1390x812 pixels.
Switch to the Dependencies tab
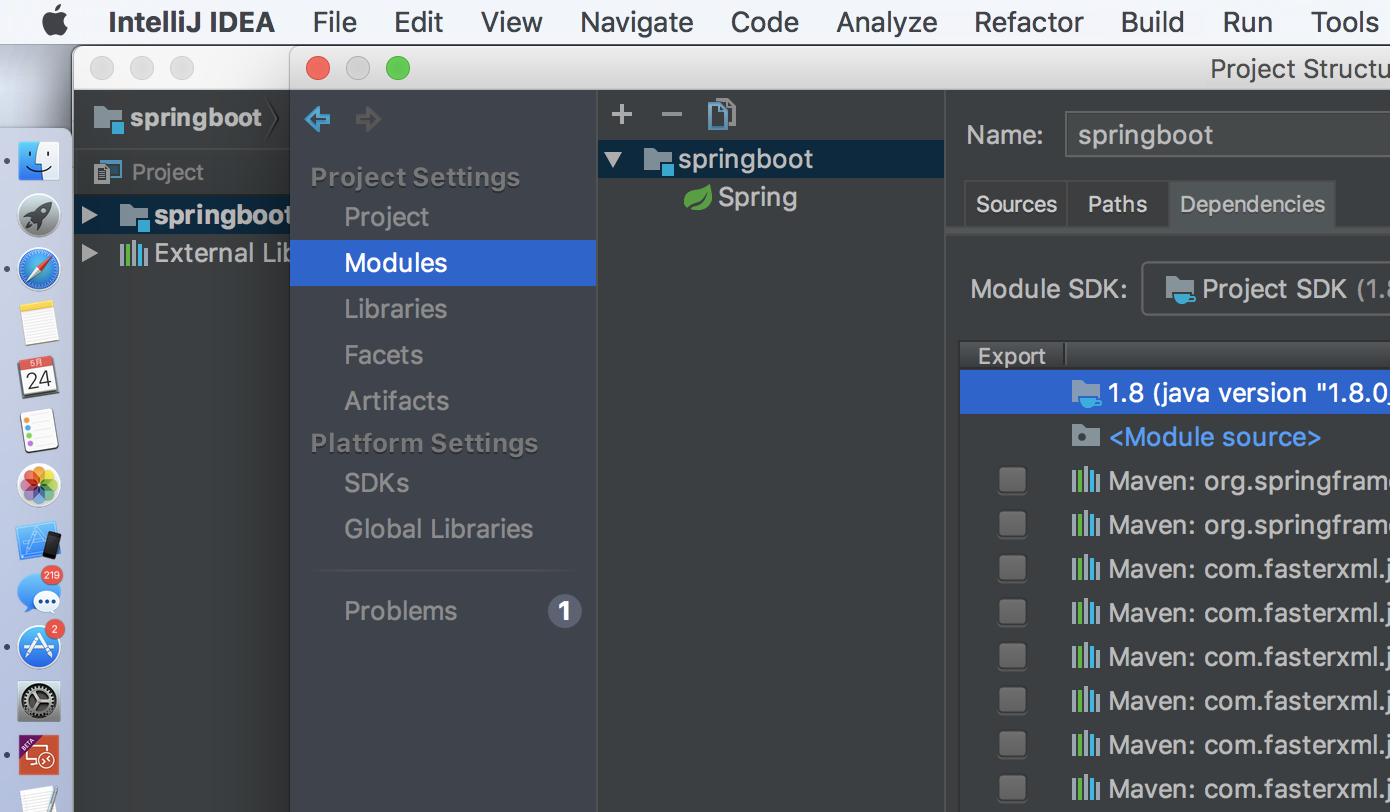point(1252,204)
